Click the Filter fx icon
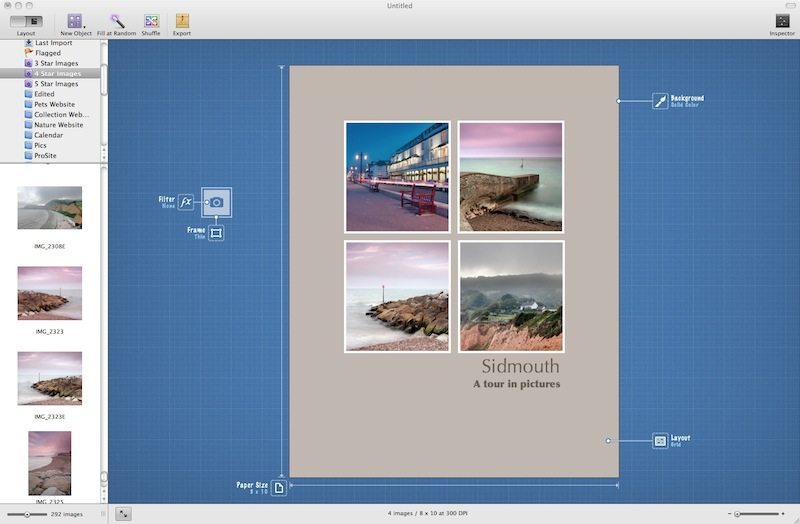The width and height of the screenshot is (800, 524). 186,202
